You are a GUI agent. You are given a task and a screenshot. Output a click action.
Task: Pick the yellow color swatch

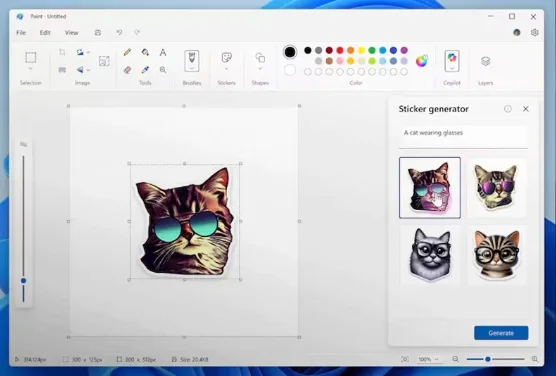[361, 50]
